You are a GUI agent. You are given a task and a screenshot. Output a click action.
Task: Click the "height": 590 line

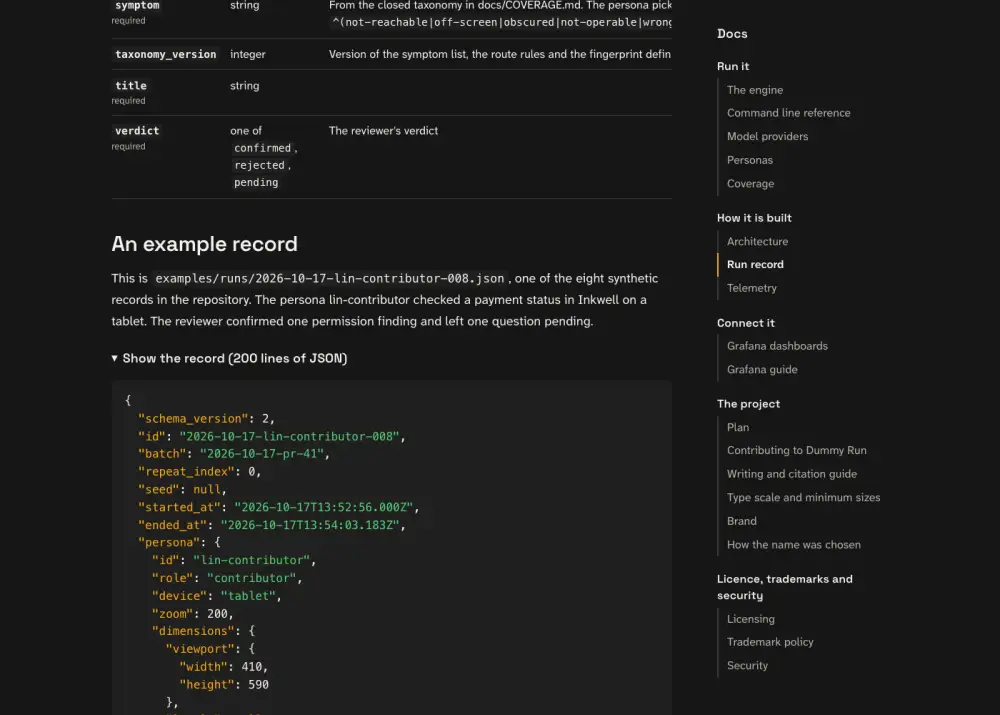(224, 685)
